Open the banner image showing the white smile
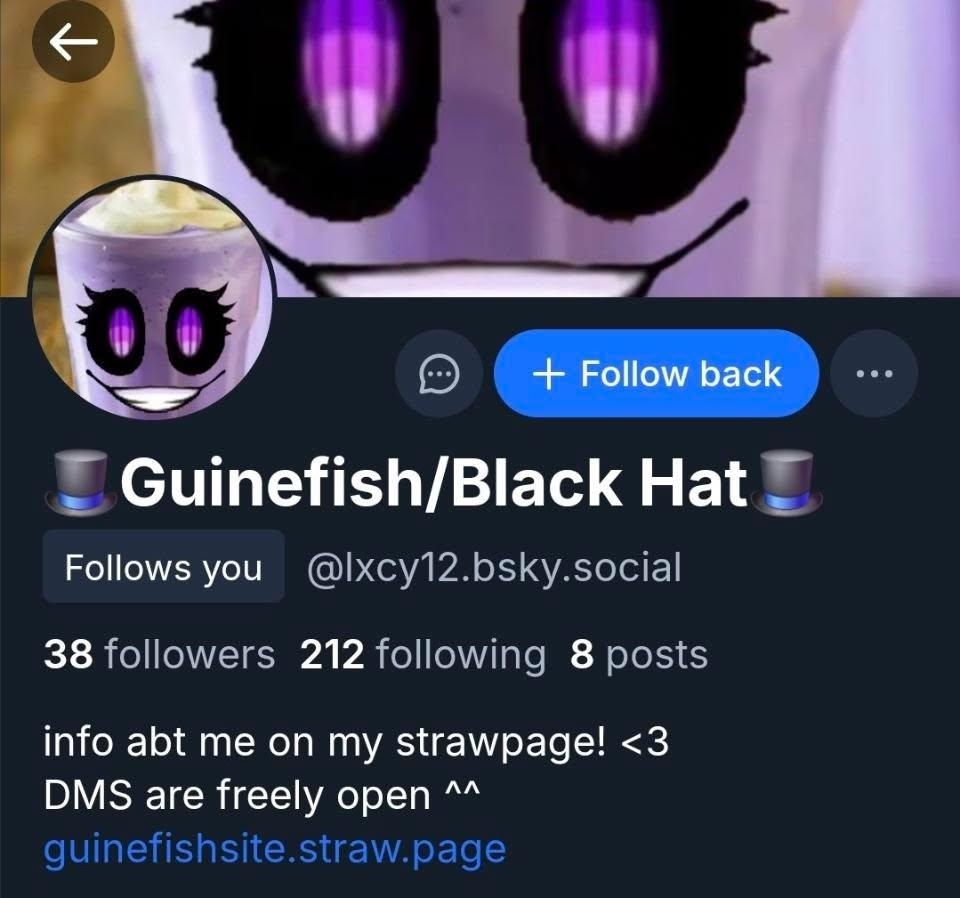The image size is (960, 898). [480, 148]
